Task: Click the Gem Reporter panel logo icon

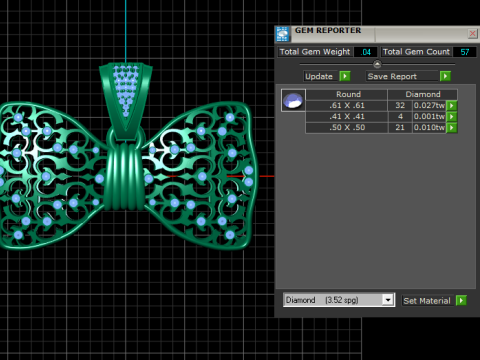Action: pyautogui.click(x=283, y=34)
